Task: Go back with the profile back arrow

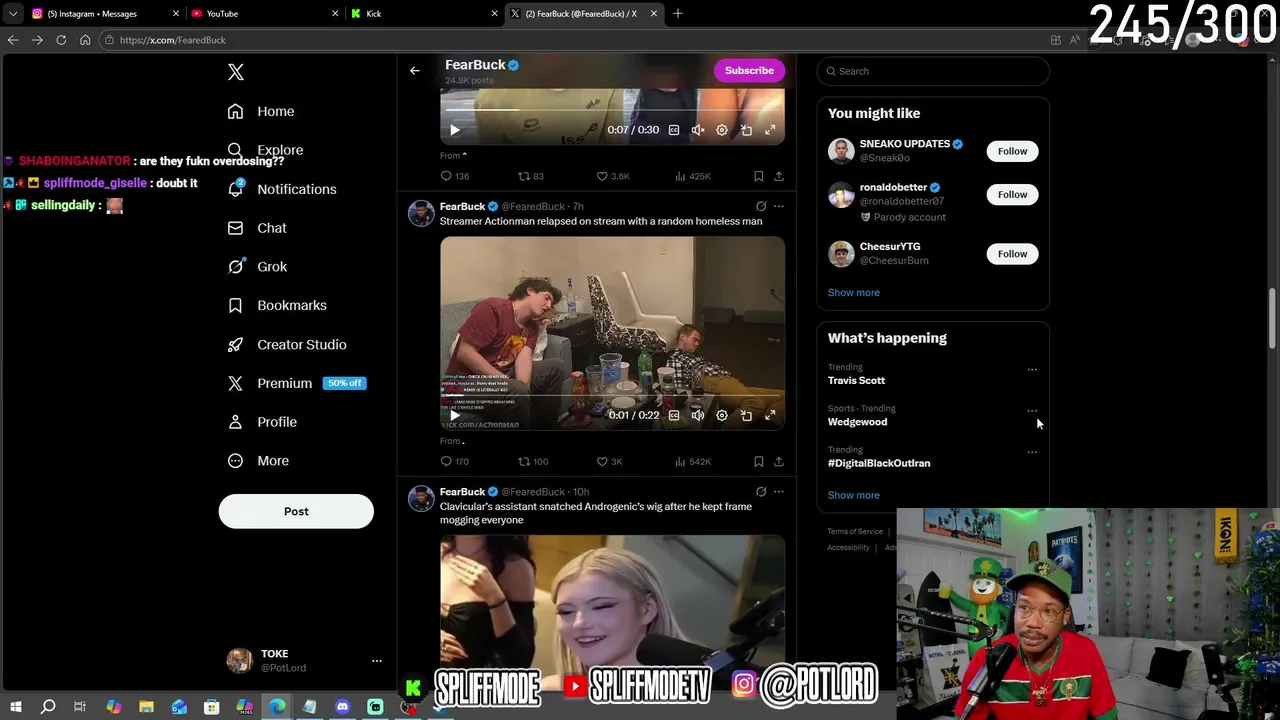Action: 415,70
